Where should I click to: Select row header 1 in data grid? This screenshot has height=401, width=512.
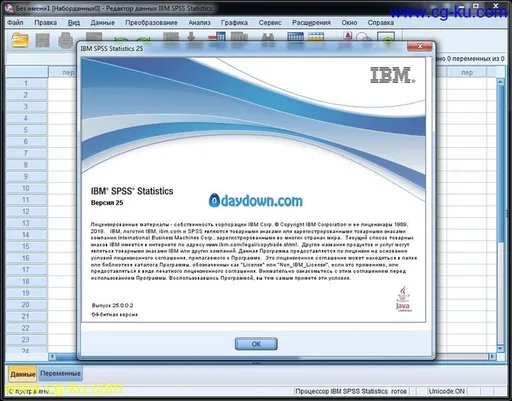coord(26,83)
